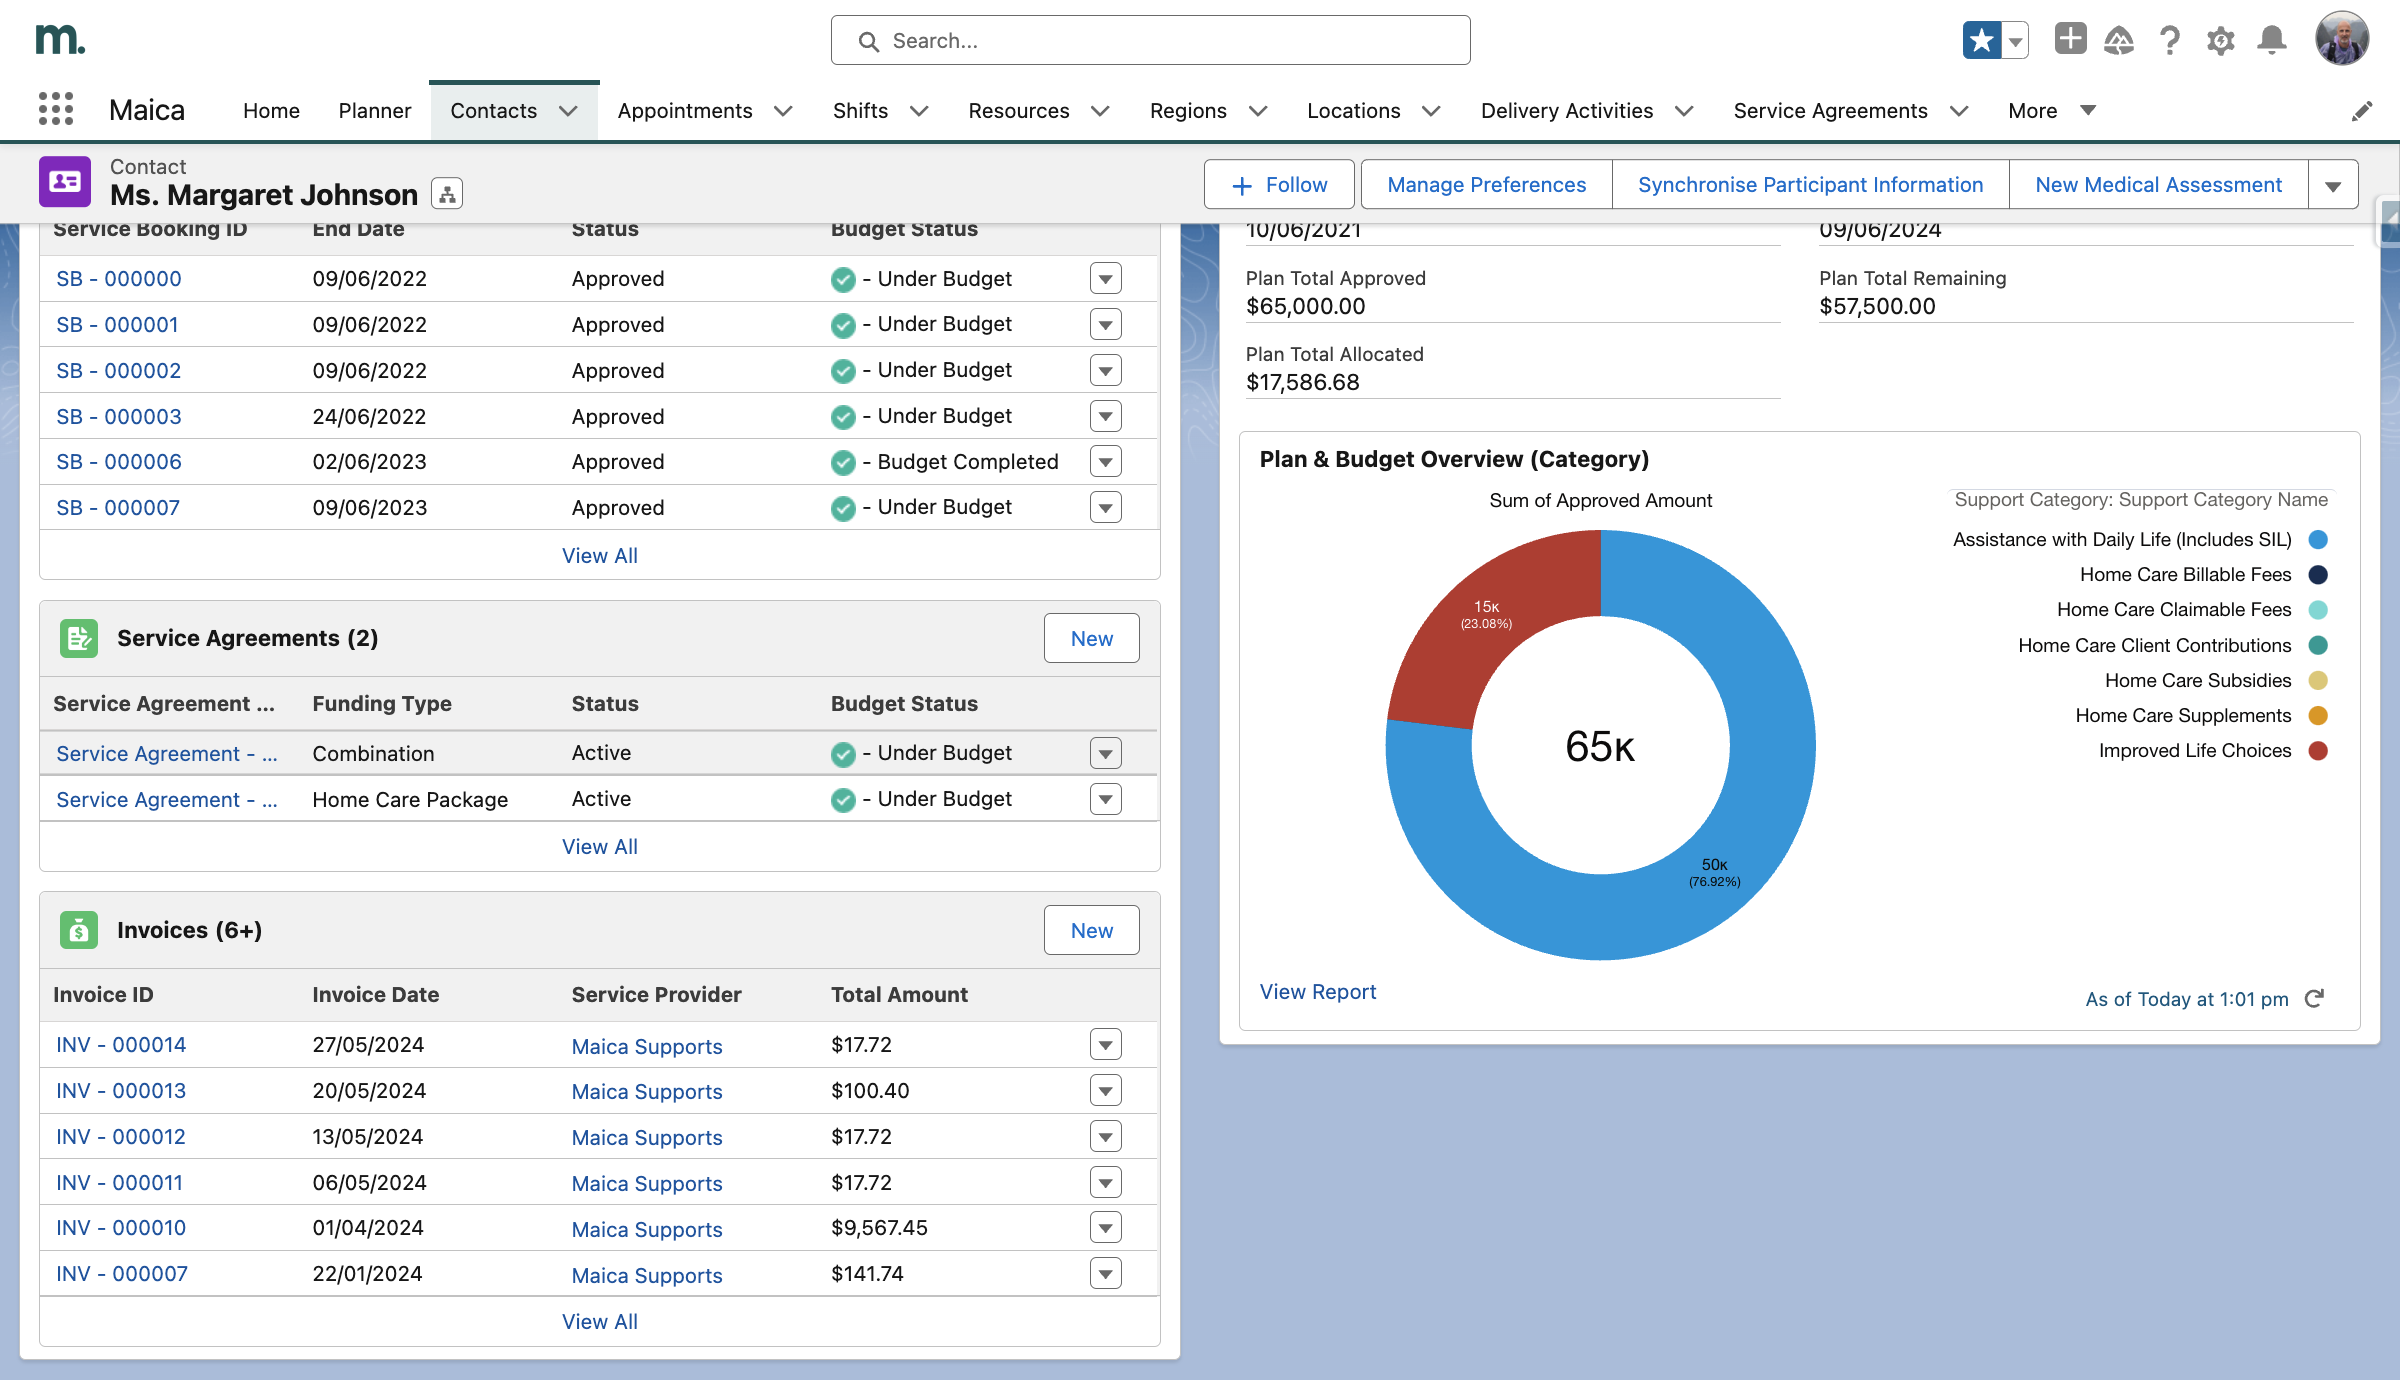Open invoice INV - 000014
The height and width of the screenshot is (1380, 2400).
(121, 1045)
